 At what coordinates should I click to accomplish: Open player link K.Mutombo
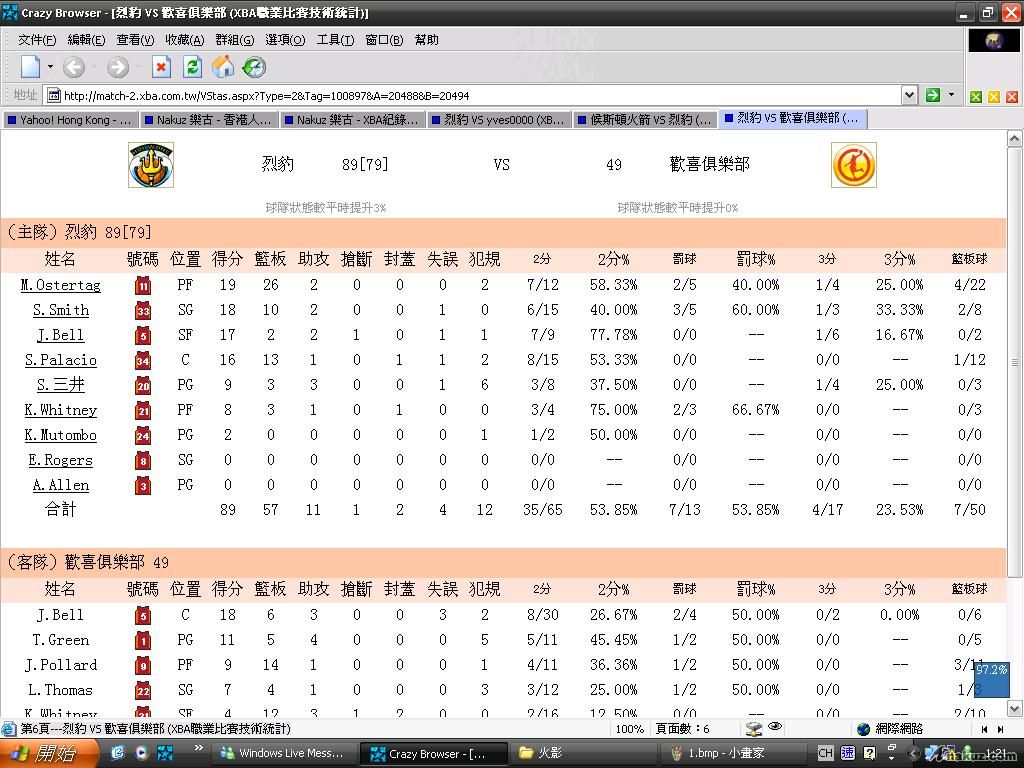[61, 435]
